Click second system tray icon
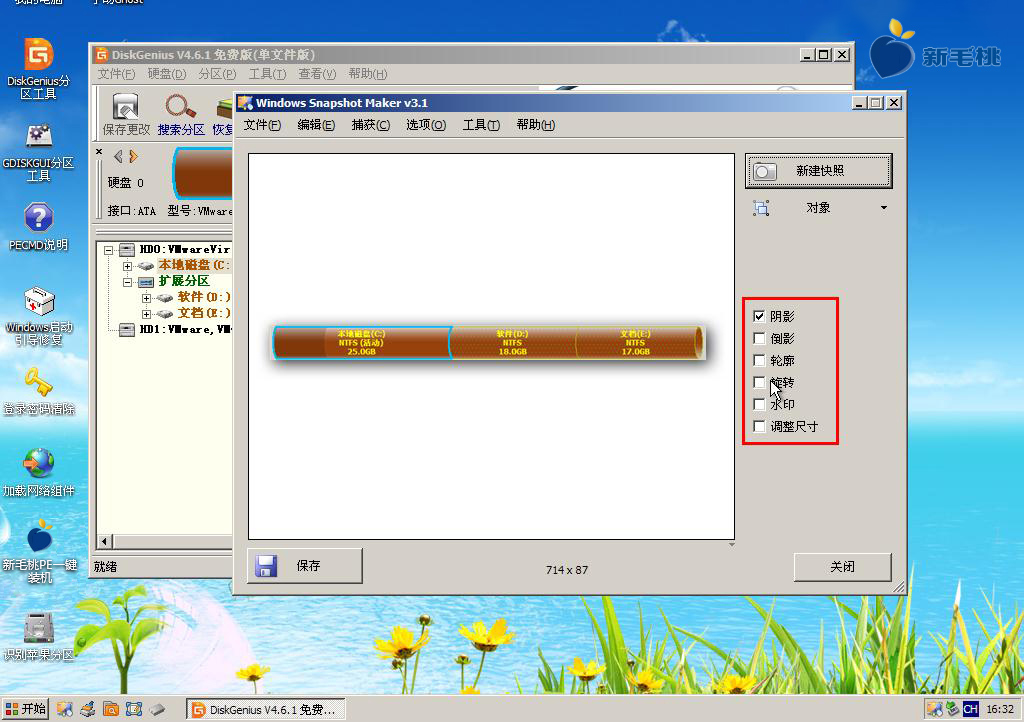This screenshot has width=1024, height=722. point(952,709)
